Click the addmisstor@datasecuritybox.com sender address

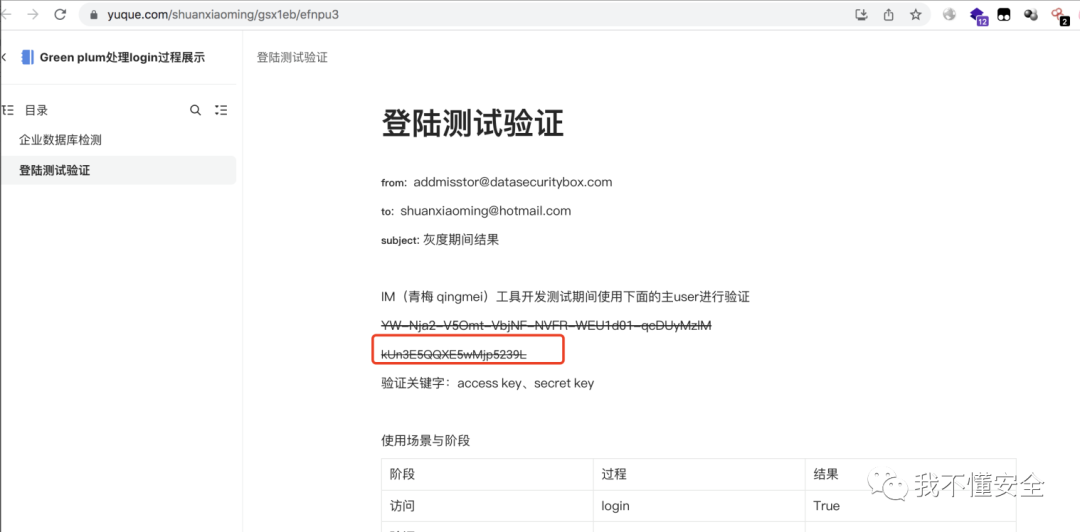tap(512, 182)
